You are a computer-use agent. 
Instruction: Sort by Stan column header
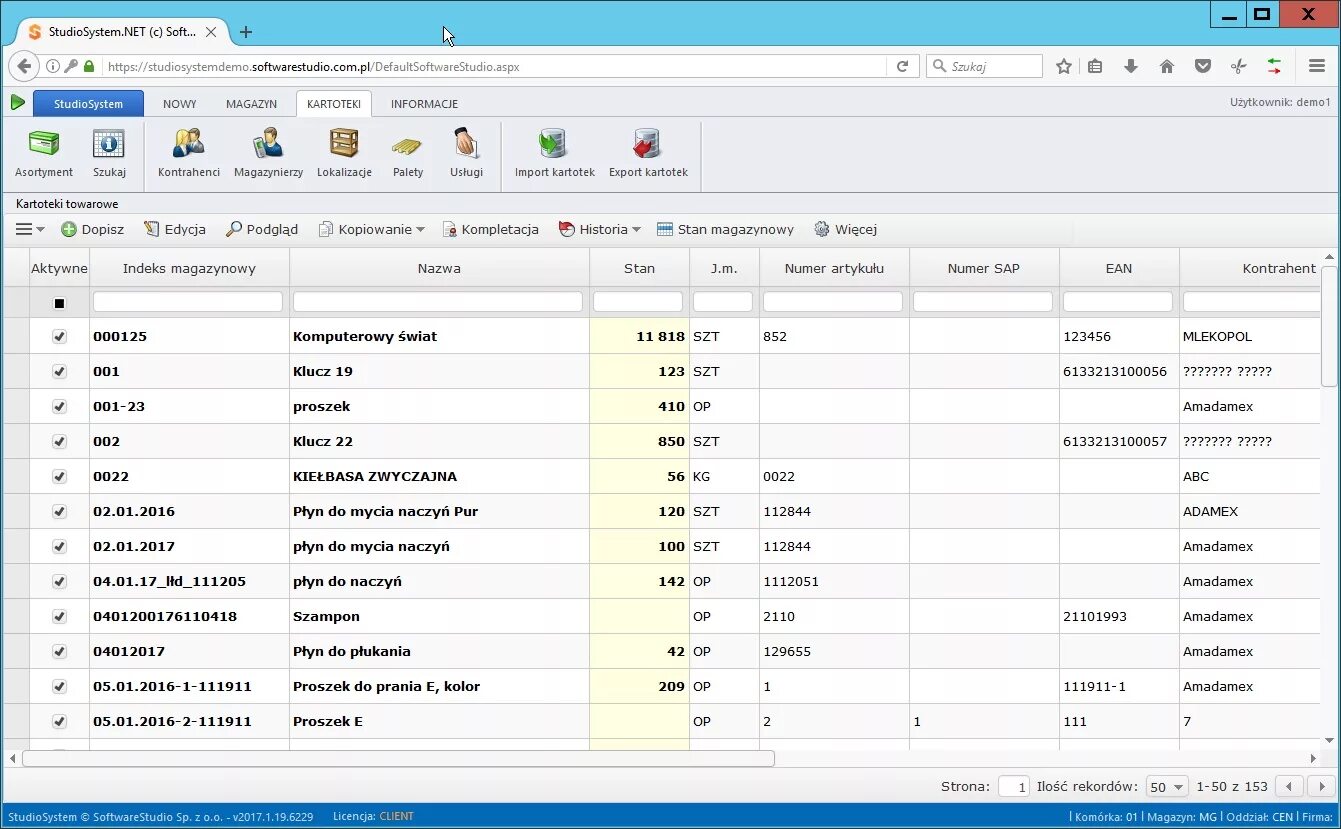pyautogui.click(x=639, y=268)
